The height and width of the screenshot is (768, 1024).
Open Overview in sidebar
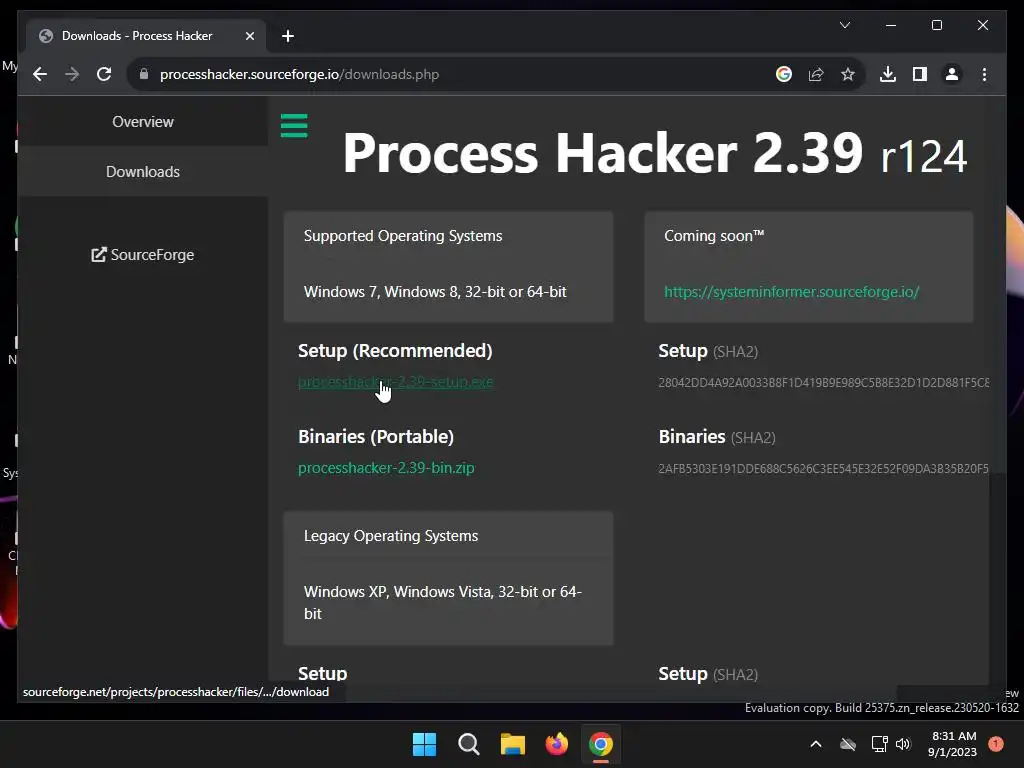(x=143, y=121)
